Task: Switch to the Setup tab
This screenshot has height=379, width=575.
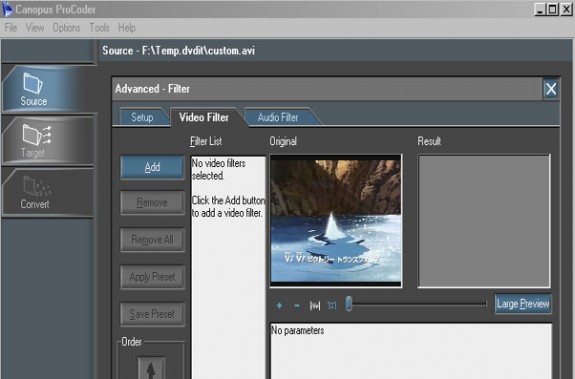Action: [x=142, y=117]
